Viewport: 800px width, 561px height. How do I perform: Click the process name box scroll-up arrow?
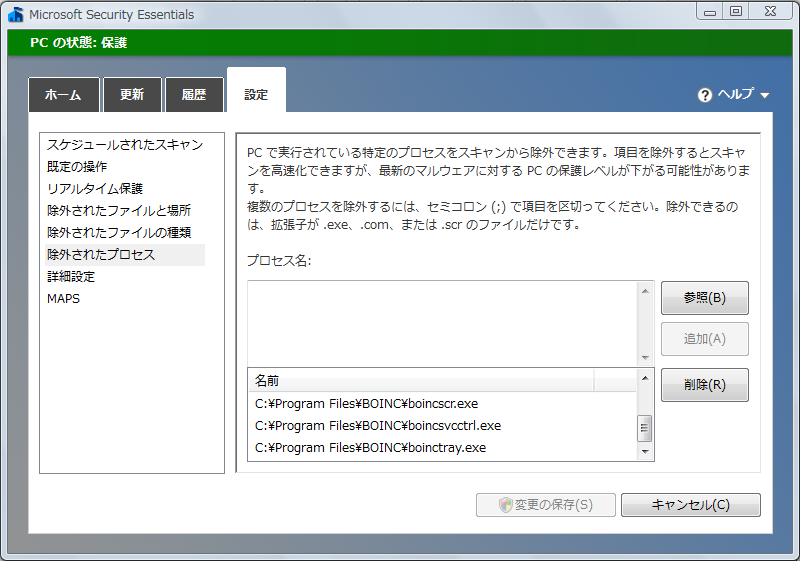click(645, 291)
